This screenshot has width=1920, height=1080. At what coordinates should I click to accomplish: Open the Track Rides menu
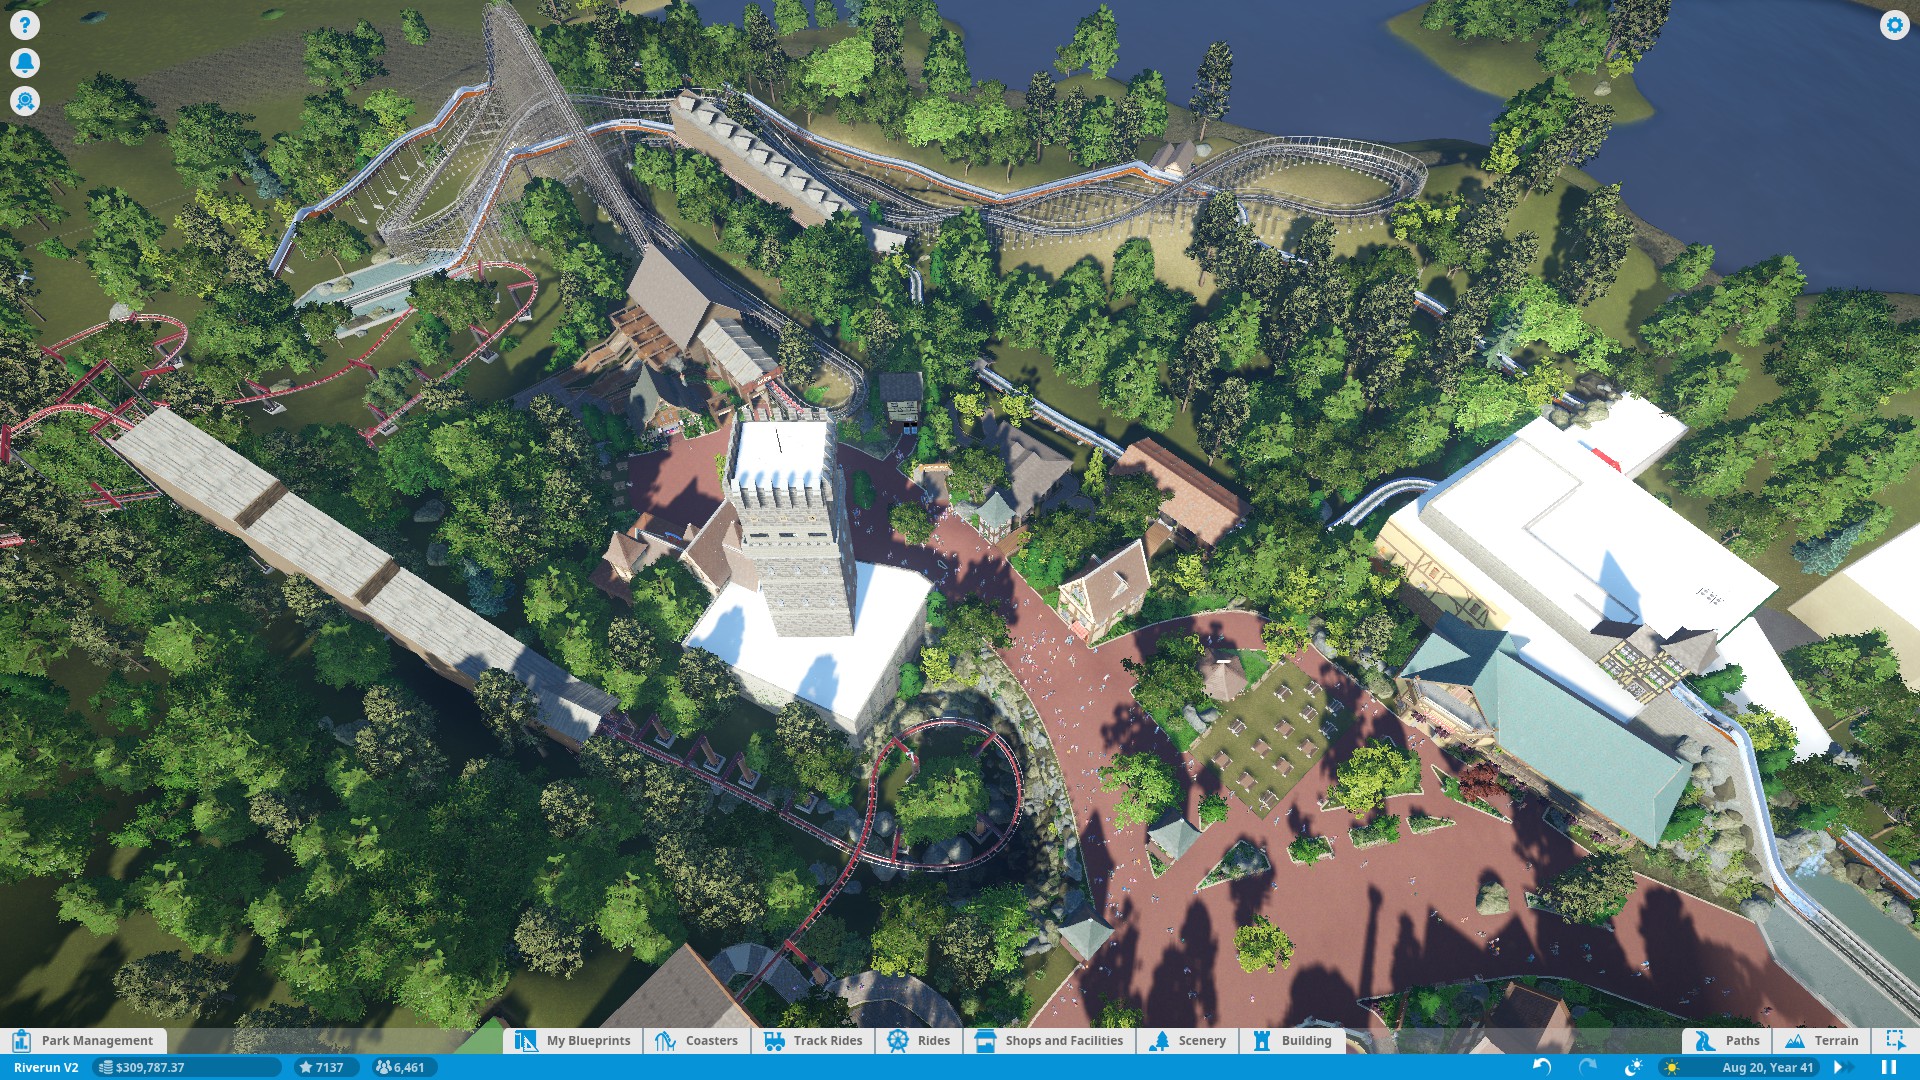point(813,1040)
